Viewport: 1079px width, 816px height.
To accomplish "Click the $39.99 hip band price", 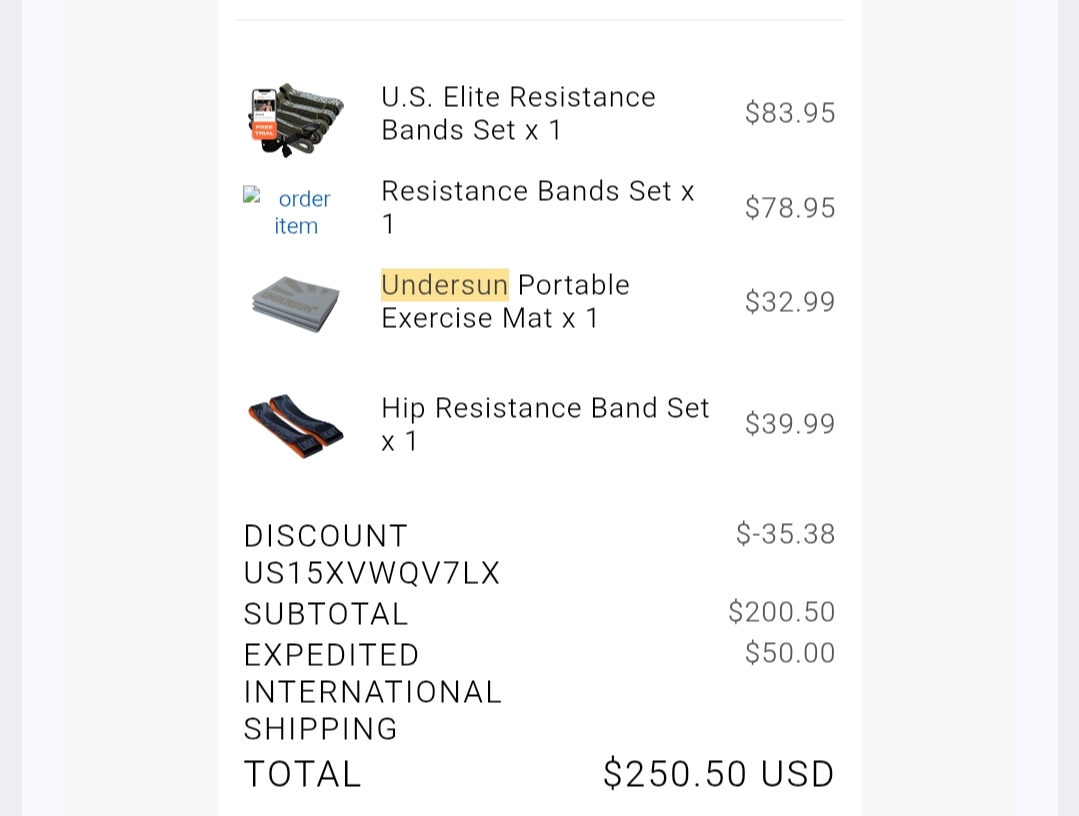I will click(790, 424).
